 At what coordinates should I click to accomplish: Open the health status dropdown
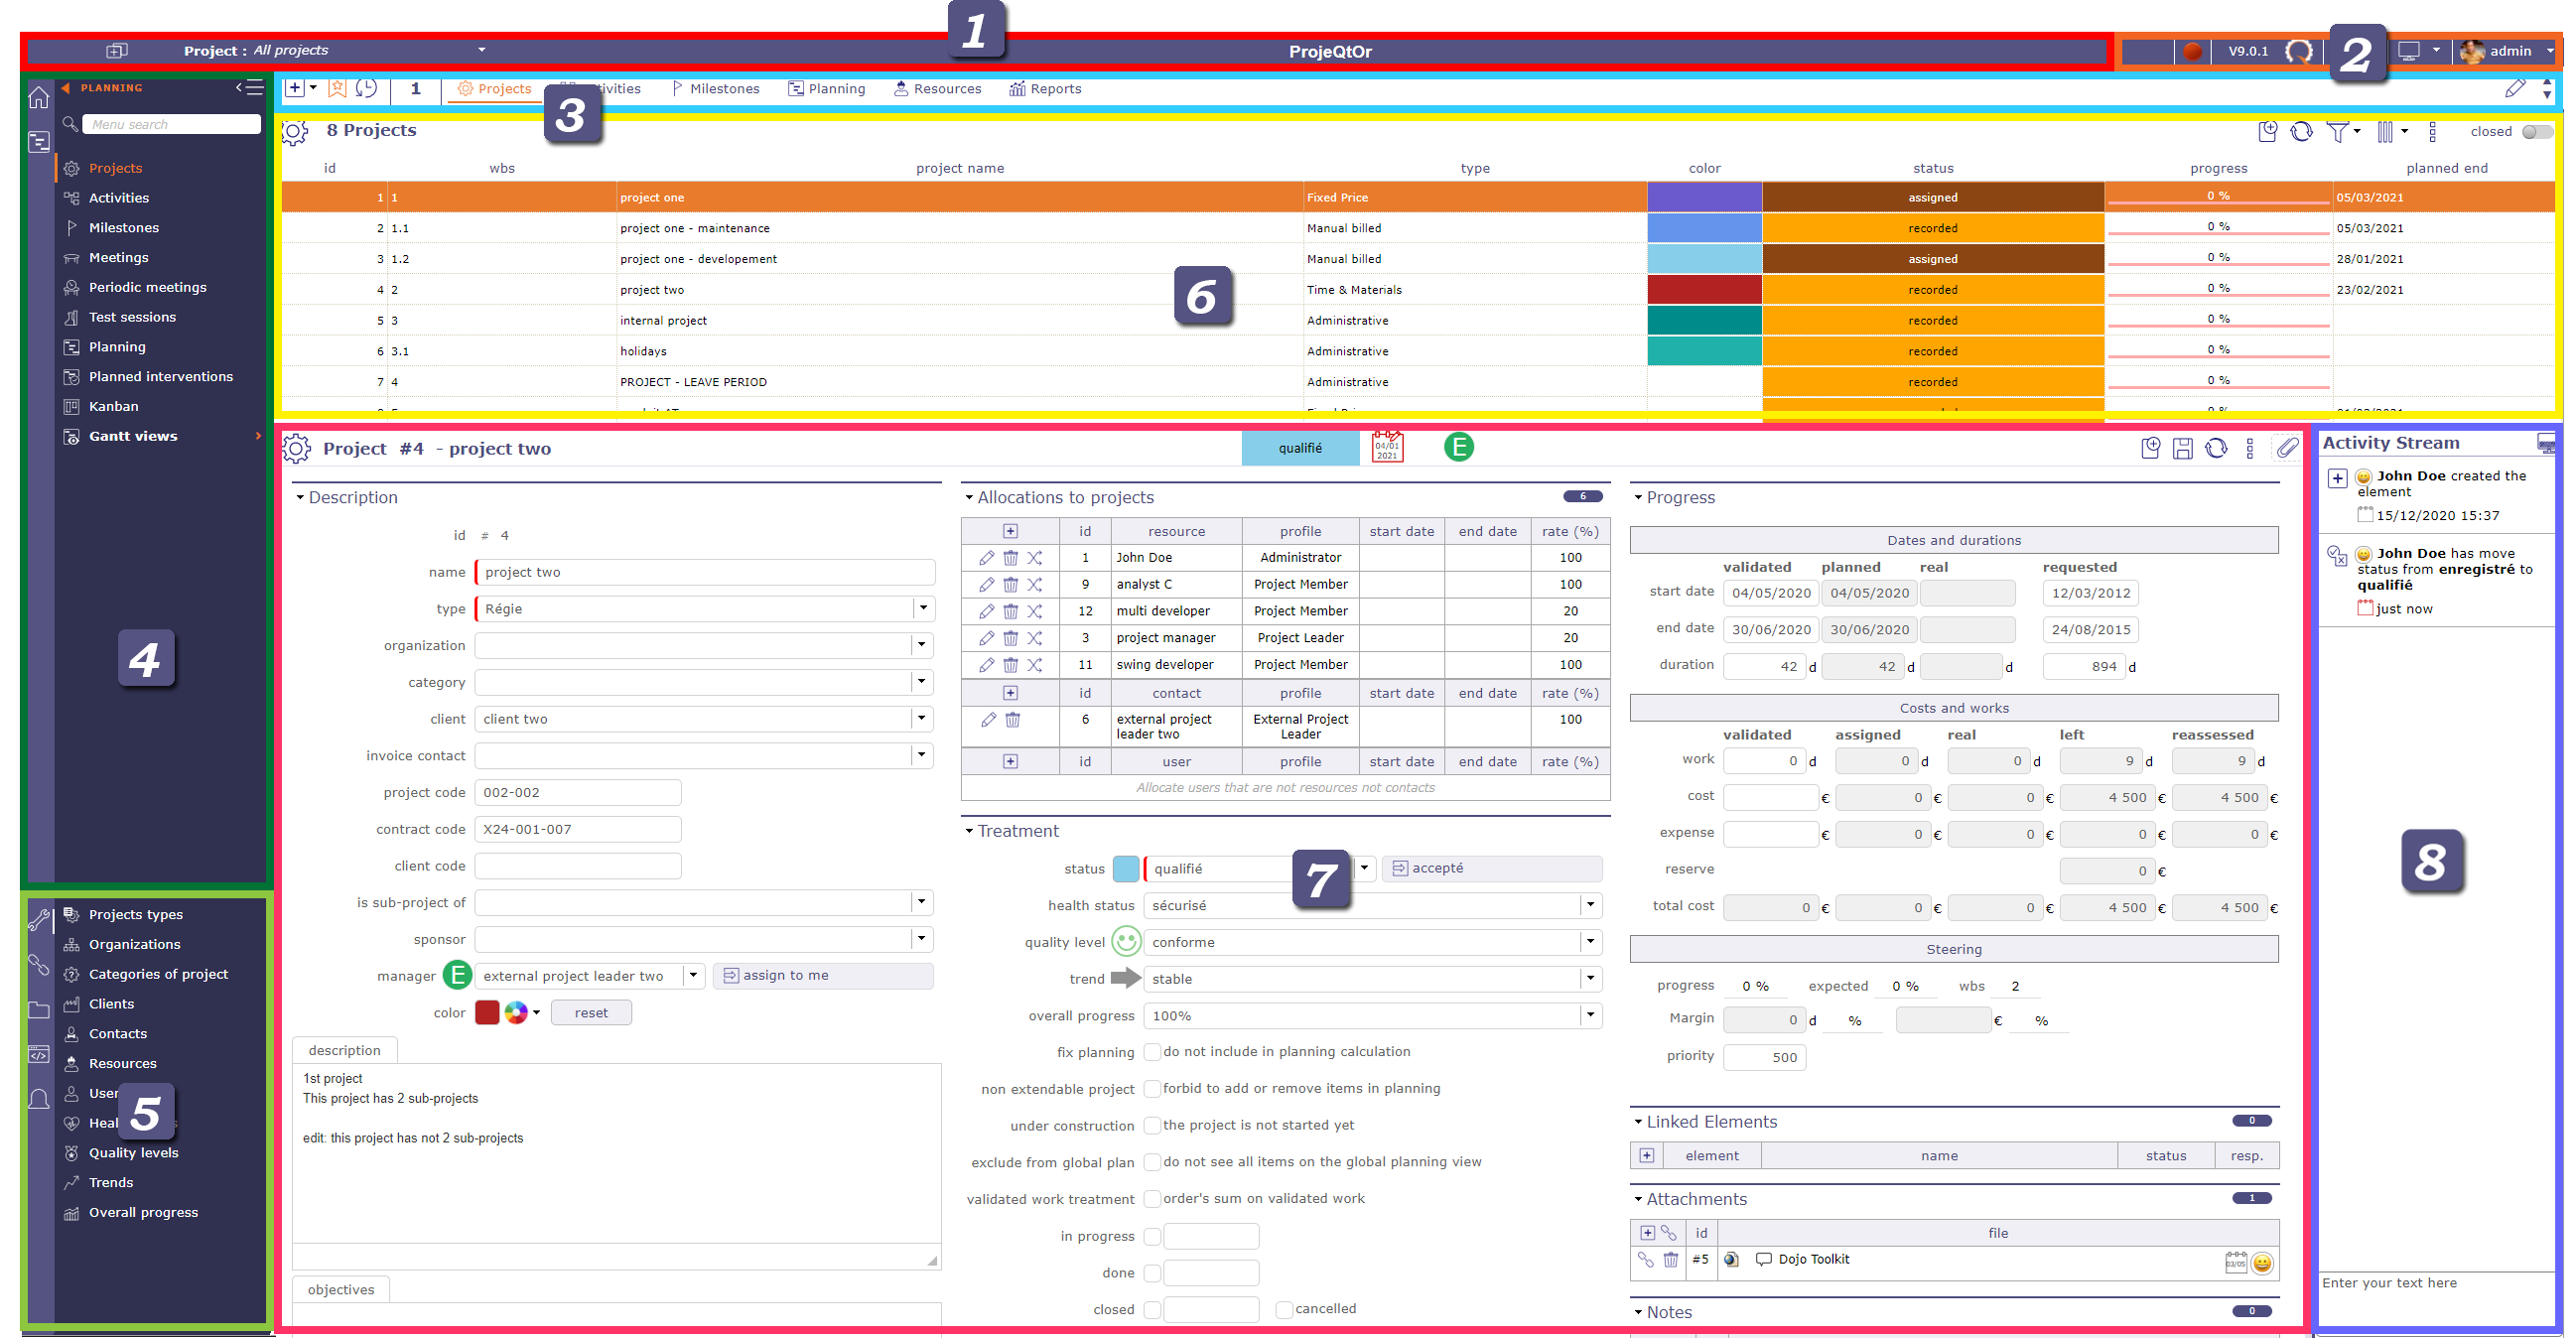(x=1590, y=906)
